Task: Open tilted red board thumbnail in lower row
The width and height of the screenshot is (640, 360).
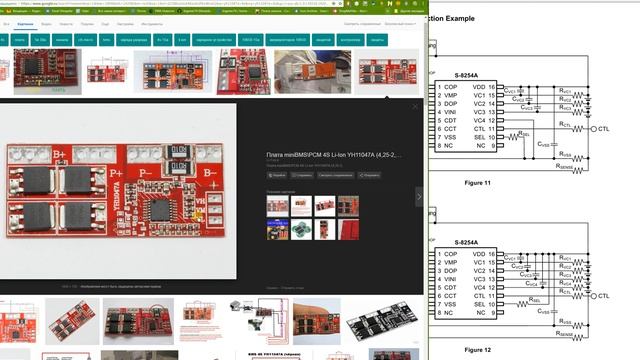Action: pyautogui.click(x=72, y=322)
